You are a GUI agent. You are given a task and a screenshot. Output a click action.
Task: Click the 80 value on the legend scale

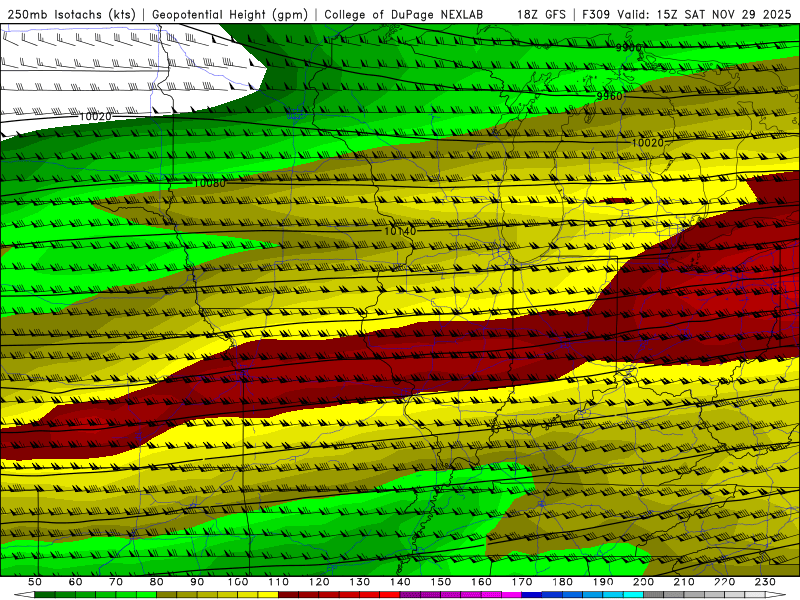pos(157,582)
